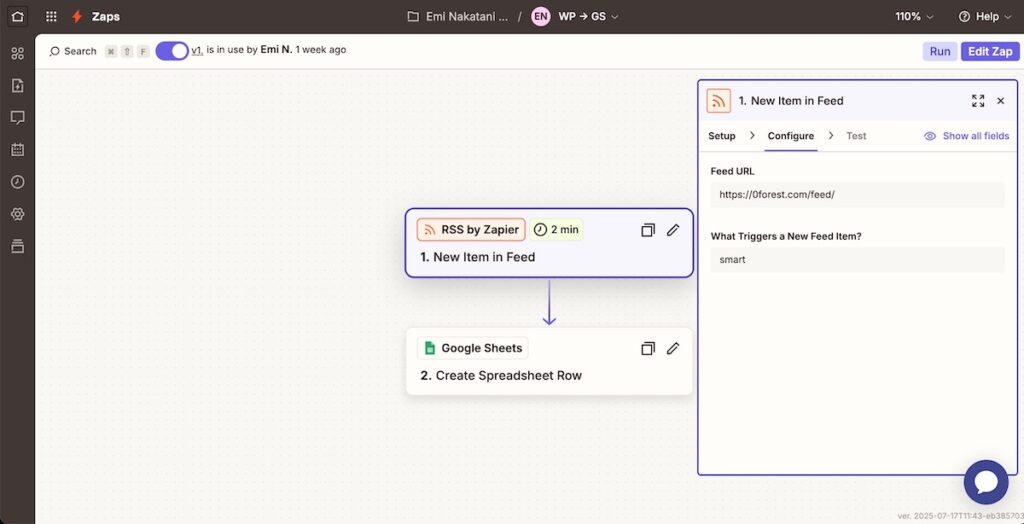Click the search magnifier icon

[x=55, y=51]
